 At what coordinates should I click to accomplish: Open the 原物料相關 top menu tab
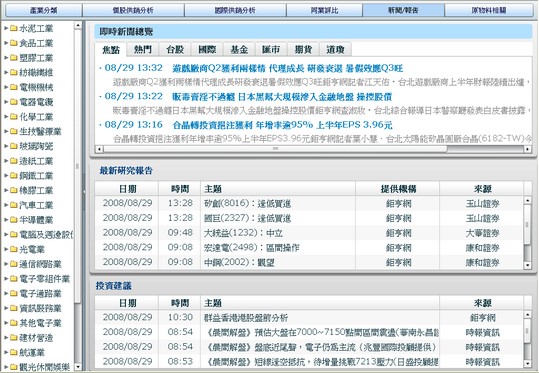point(488,10)
